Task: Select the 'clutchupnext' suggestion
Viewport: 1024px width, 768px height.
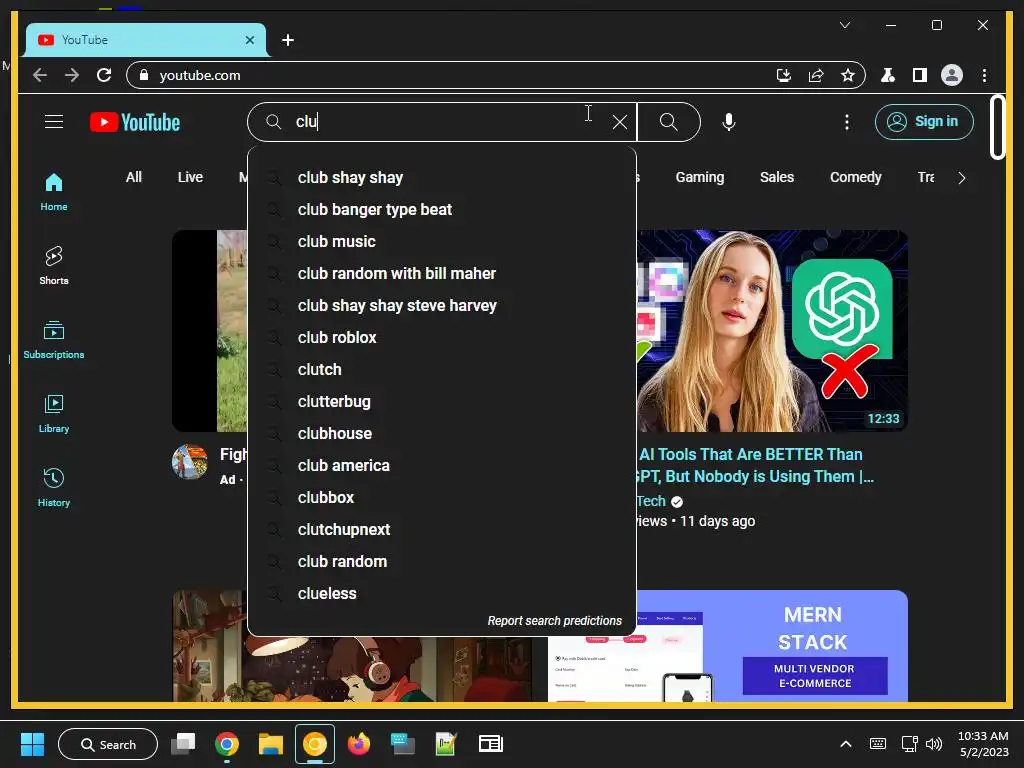Action: (x=442, y=530)
